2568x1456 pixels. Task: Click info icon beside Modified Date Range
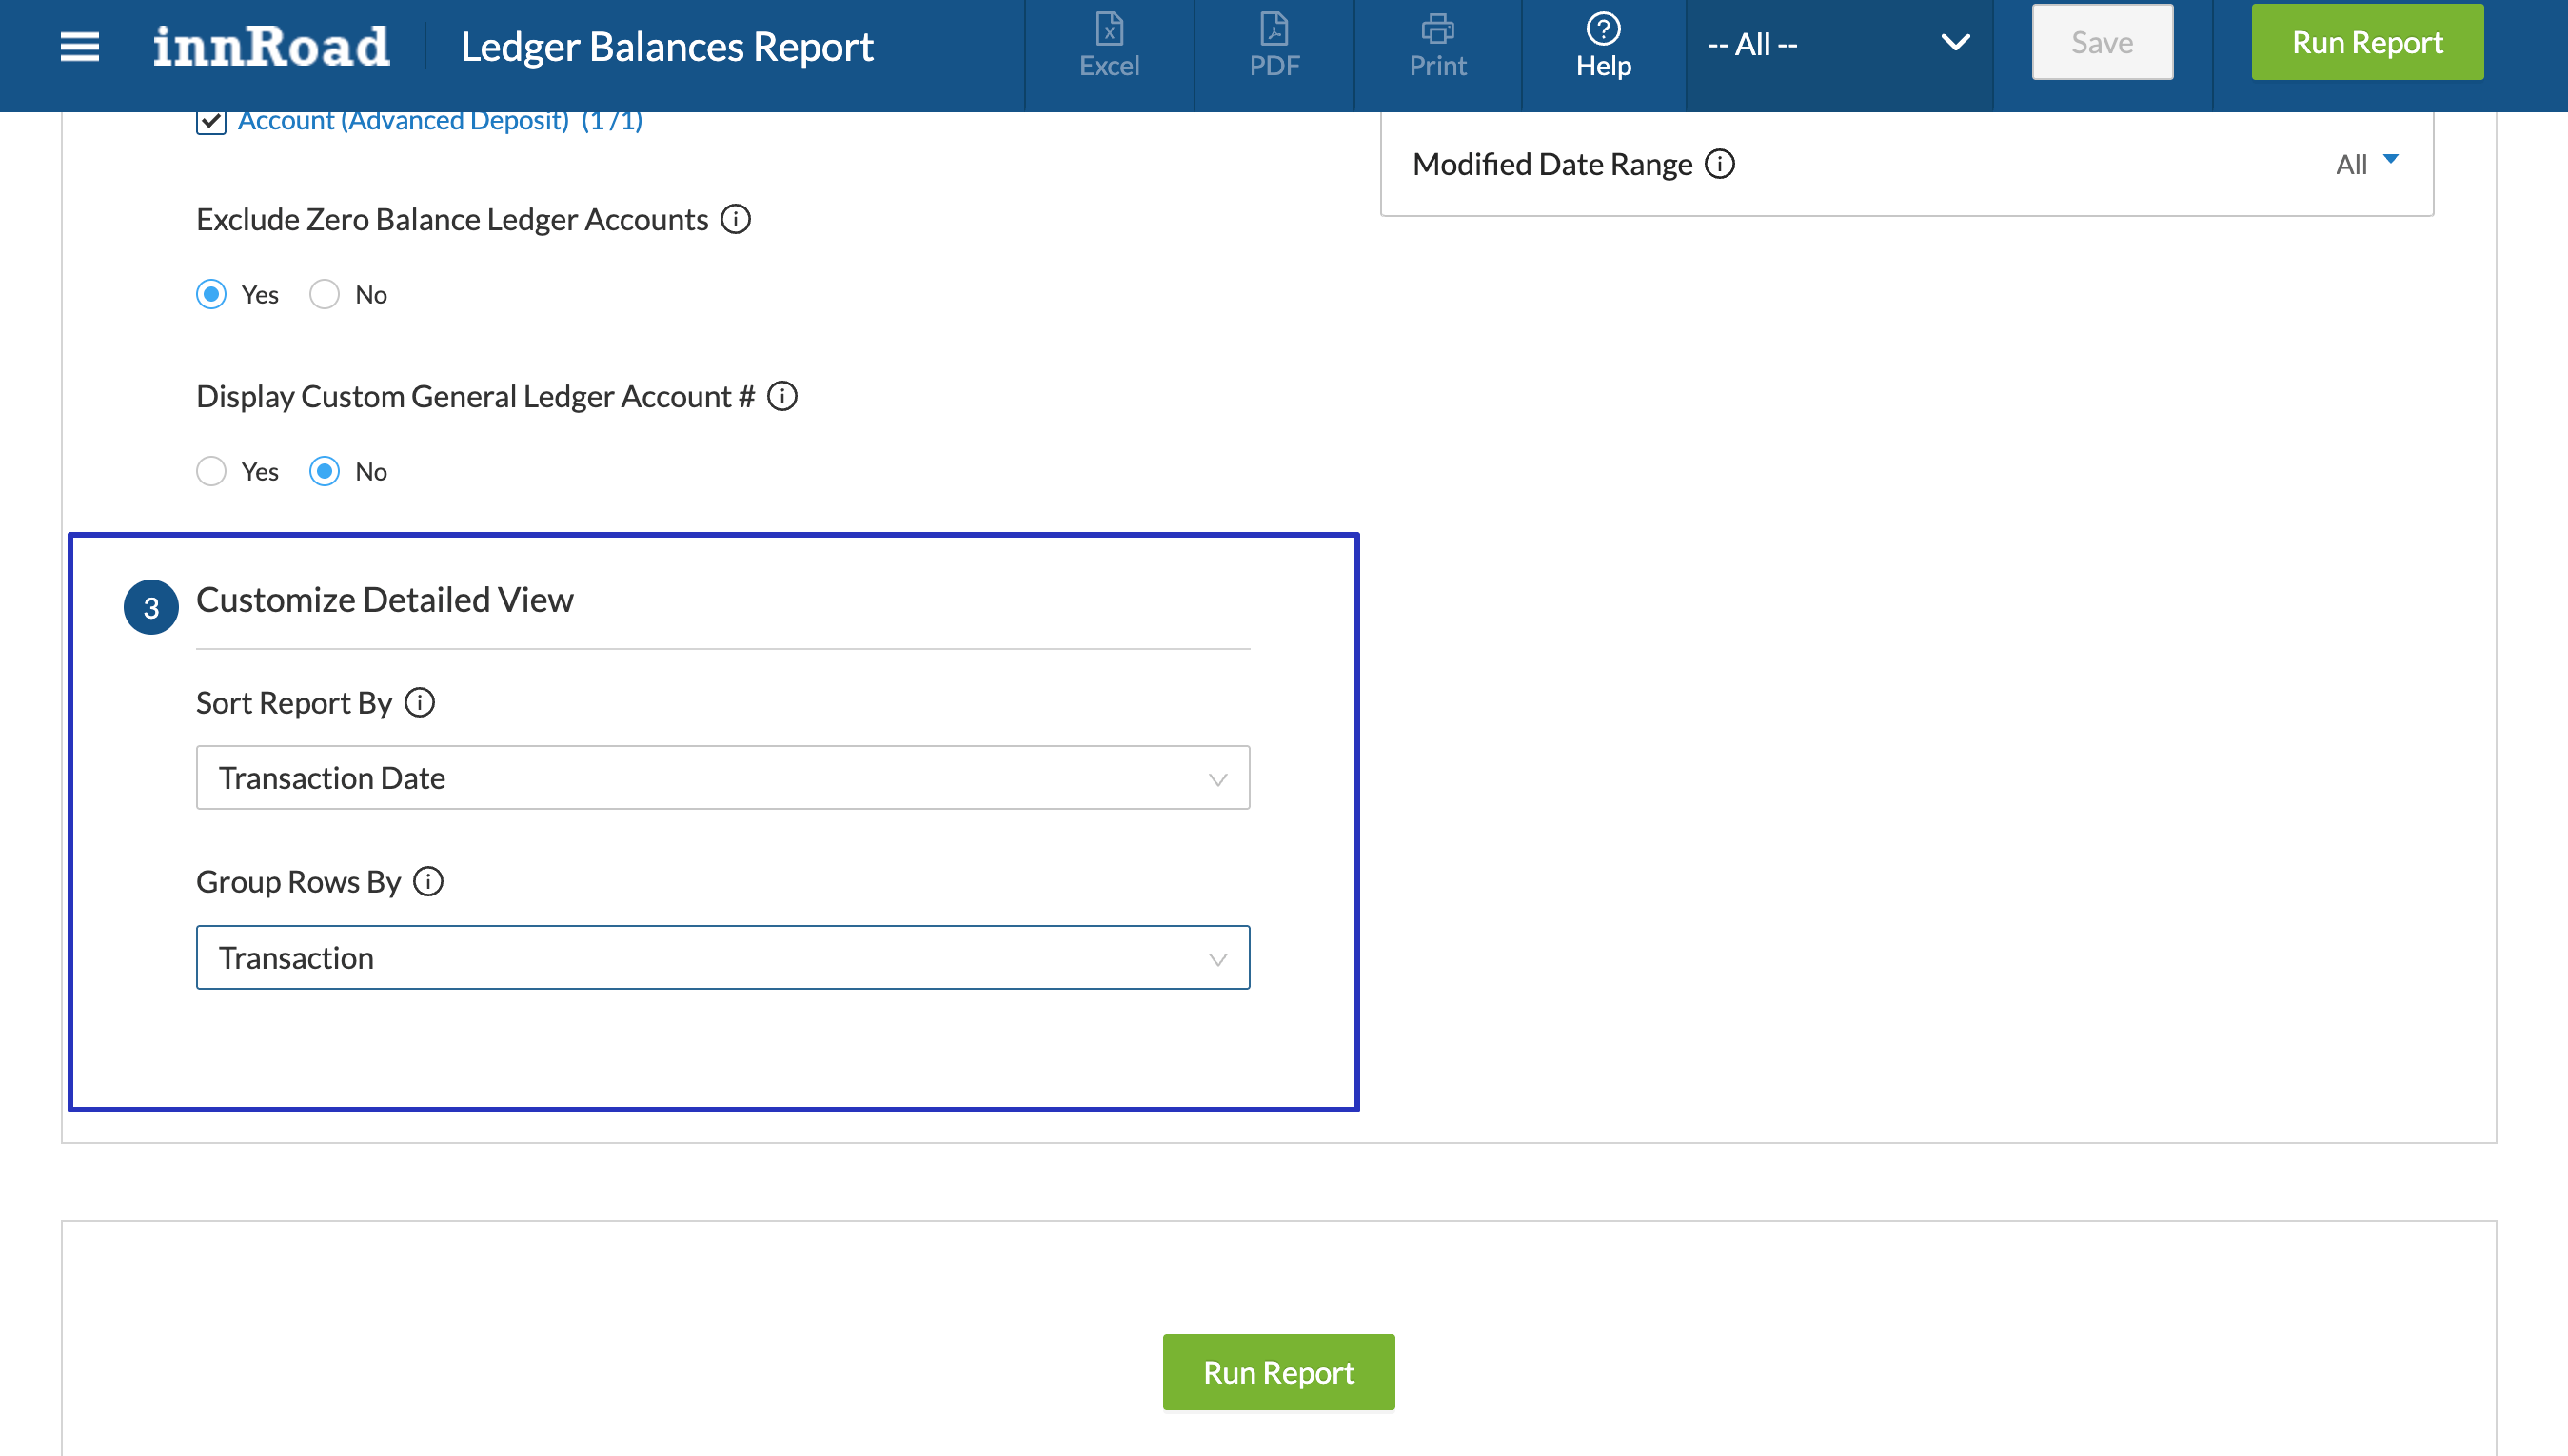(1719, 164)
